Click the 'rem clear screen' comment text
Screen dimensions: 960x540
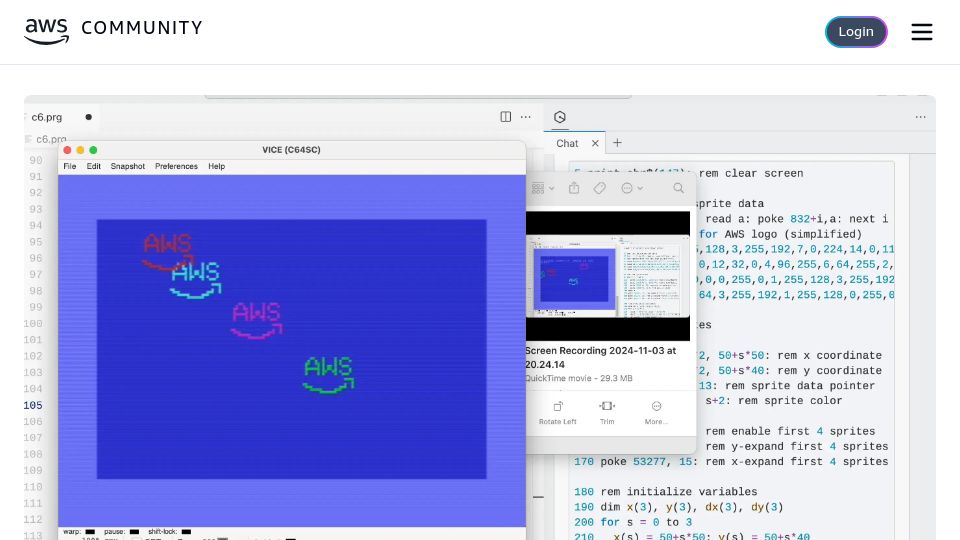click(x=751, y=173)
